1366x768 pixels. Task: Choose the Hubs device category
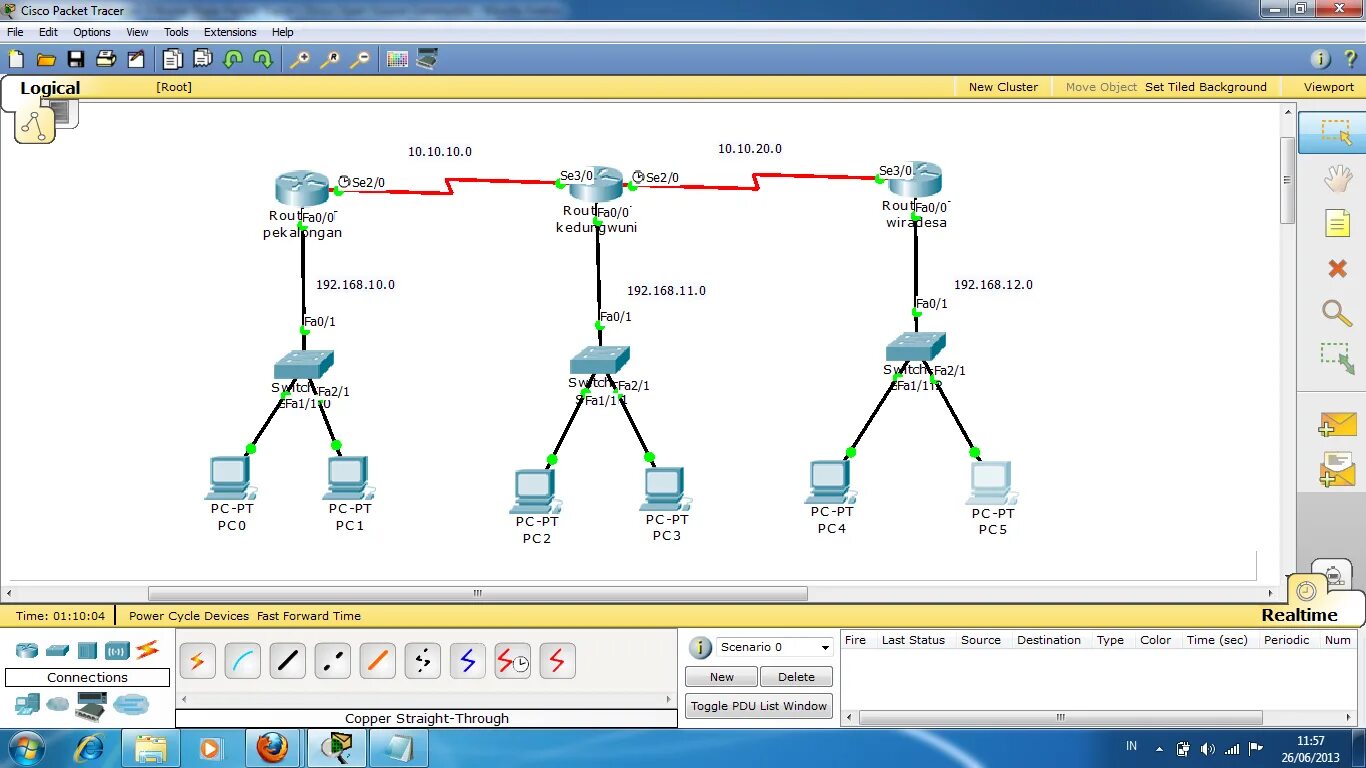coord(87,650)
